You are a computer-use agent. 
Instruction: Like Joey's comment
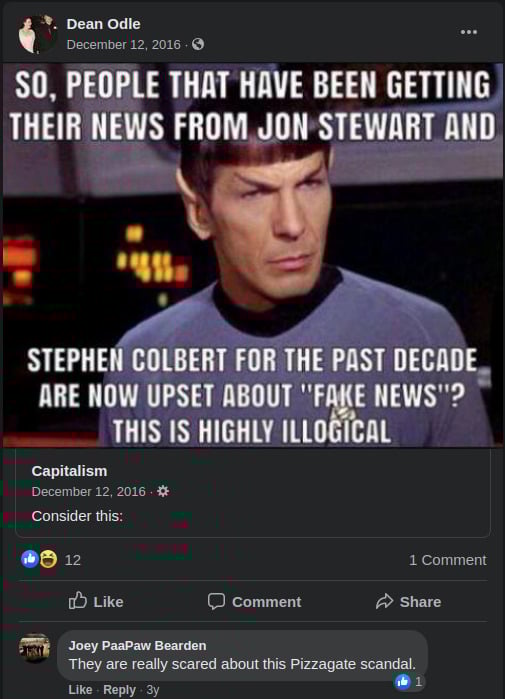80,690
